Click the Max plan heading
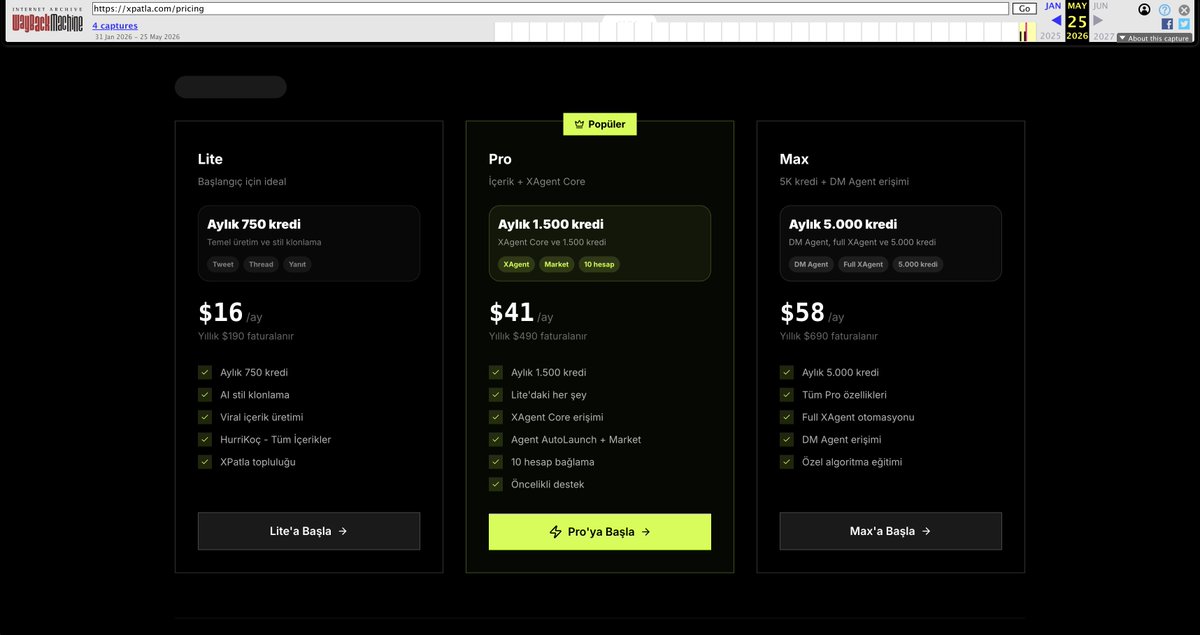 pos(794,159)
